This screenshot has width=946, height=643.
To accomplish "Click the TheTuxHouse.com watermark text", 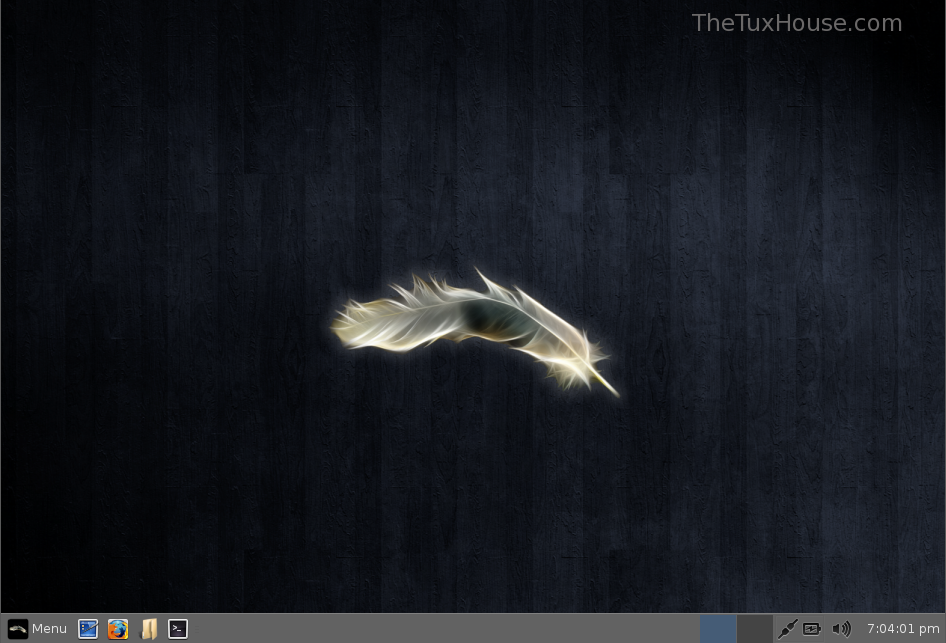I will (796, 23).
